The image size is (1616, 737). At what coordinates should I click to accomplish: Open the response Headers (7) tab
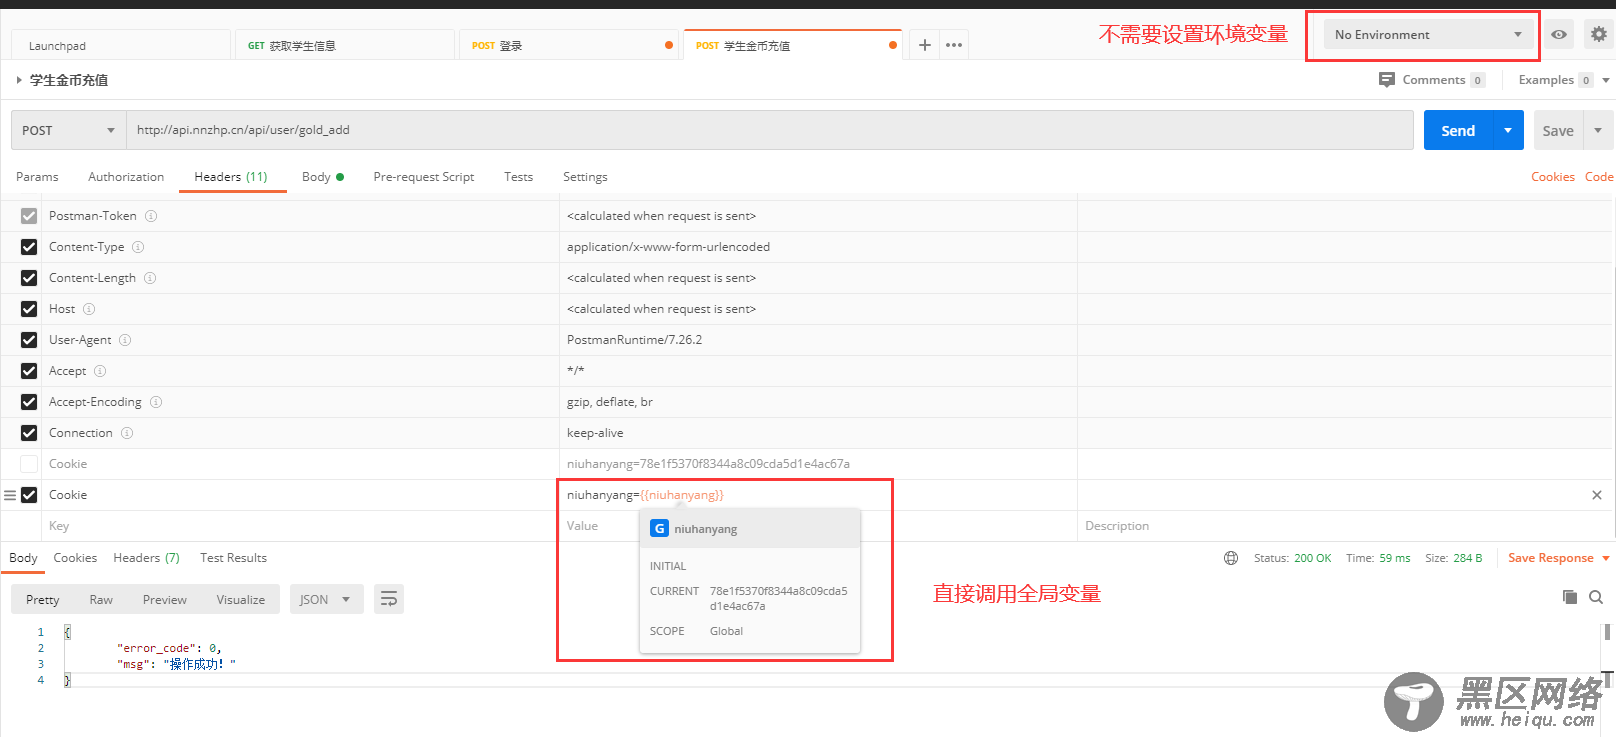tap(146, 558)
